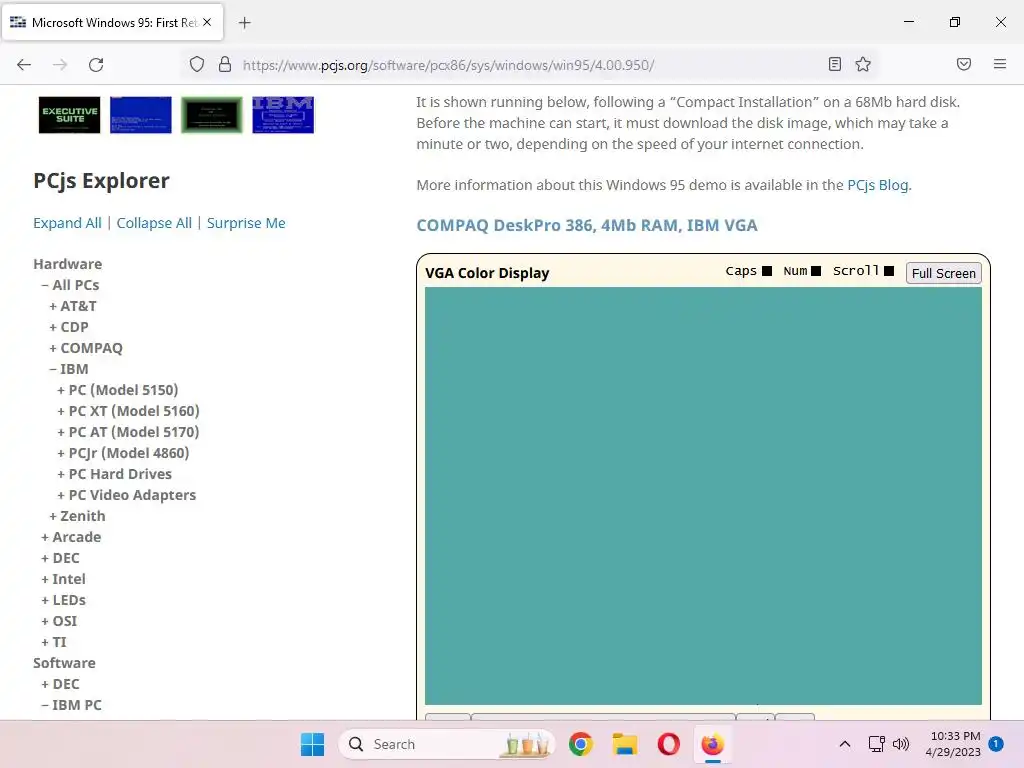1024x768 pixels.
Task: Follow the PCjs Blog link
Action: coord(877,185)
